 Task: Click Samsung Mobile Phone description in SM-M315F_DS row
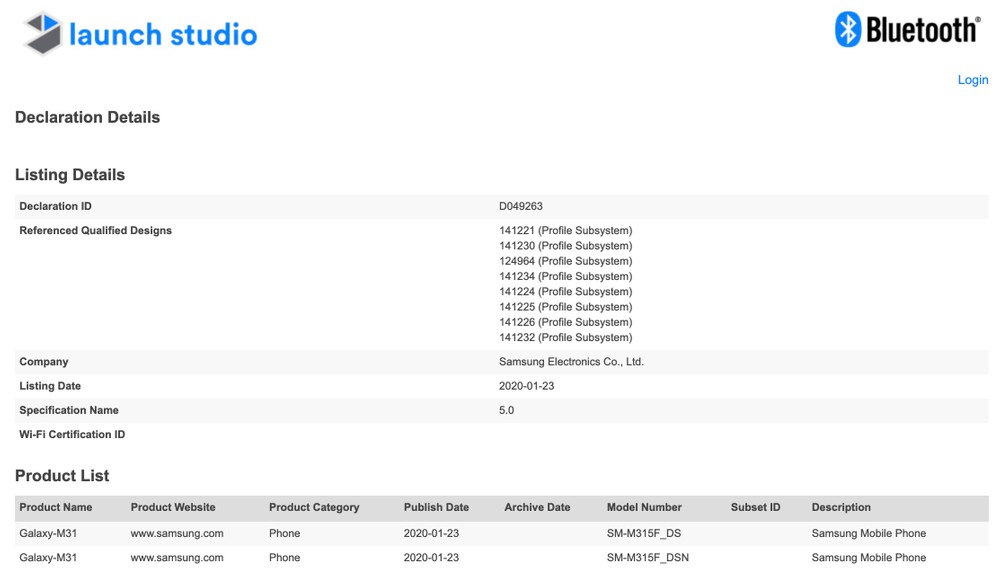click(869, 533)
